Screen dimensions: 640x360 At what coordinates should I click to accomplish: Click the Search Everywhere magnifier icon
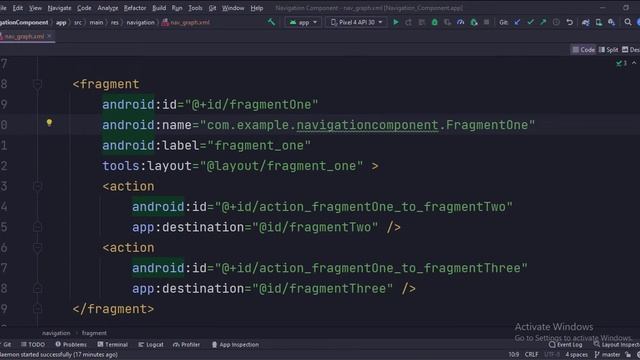628,22
